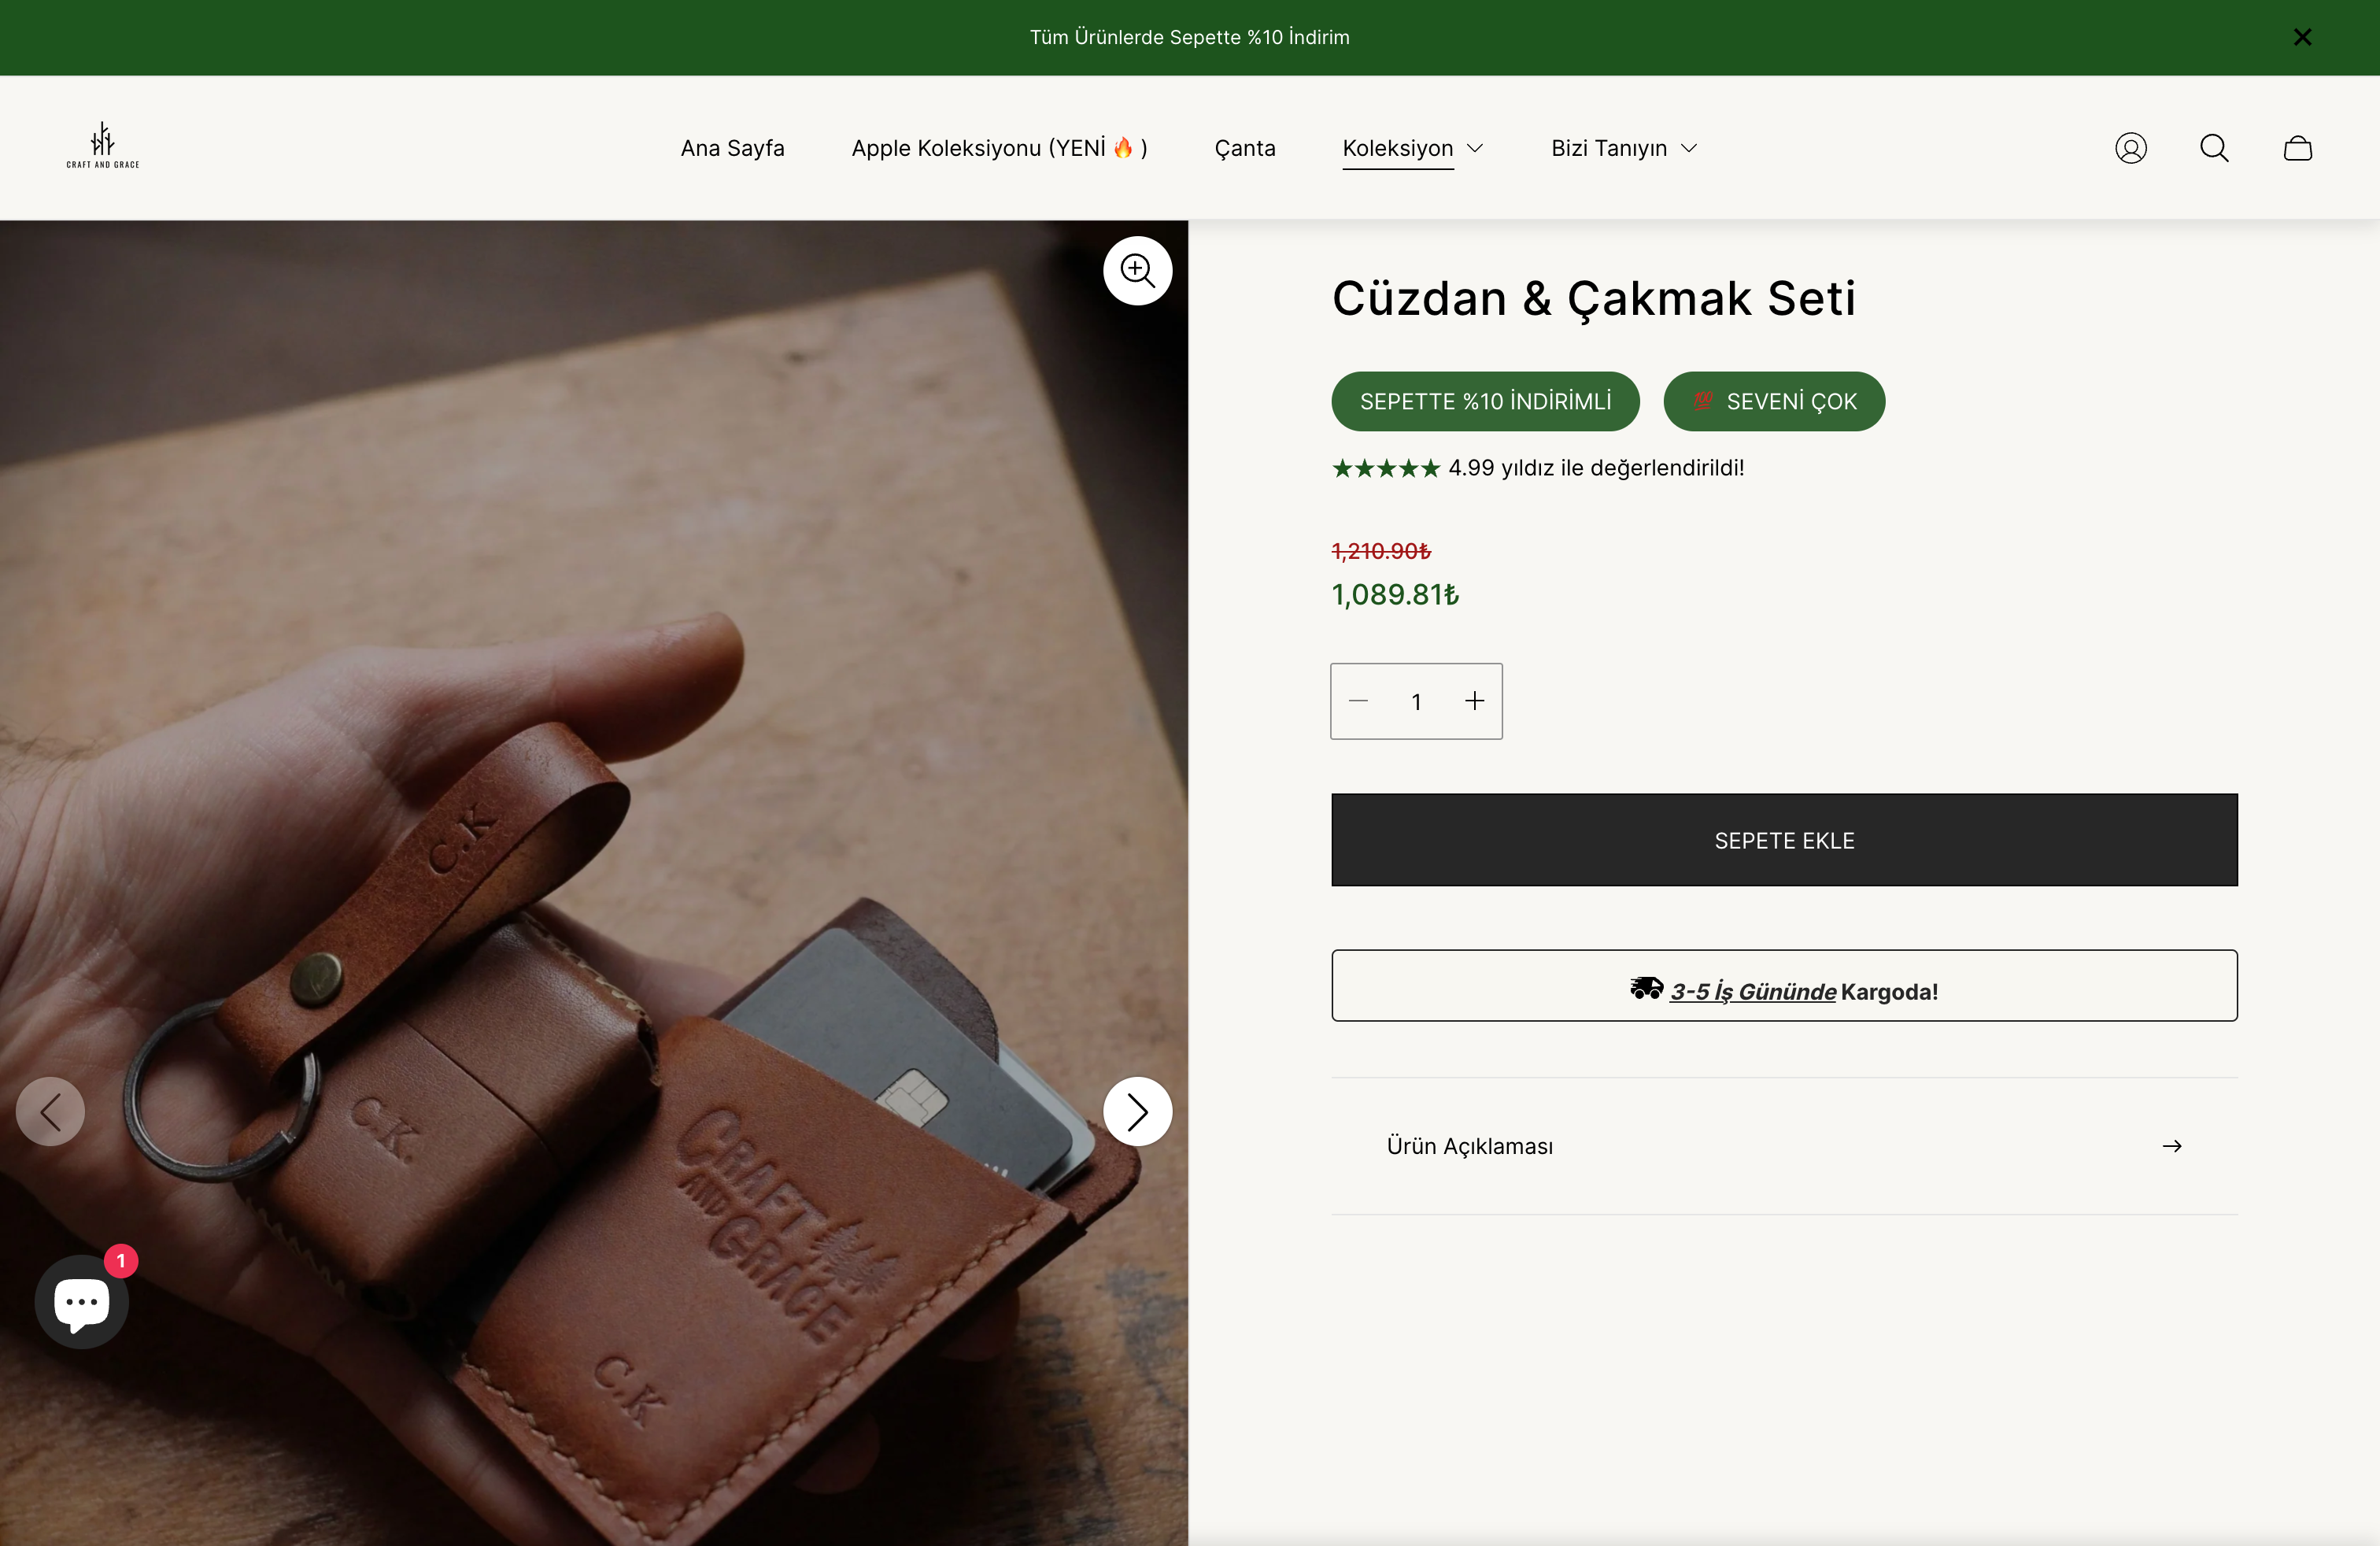Go to the previous product photo
Screen dimensions: 2380x1546
50,1111
